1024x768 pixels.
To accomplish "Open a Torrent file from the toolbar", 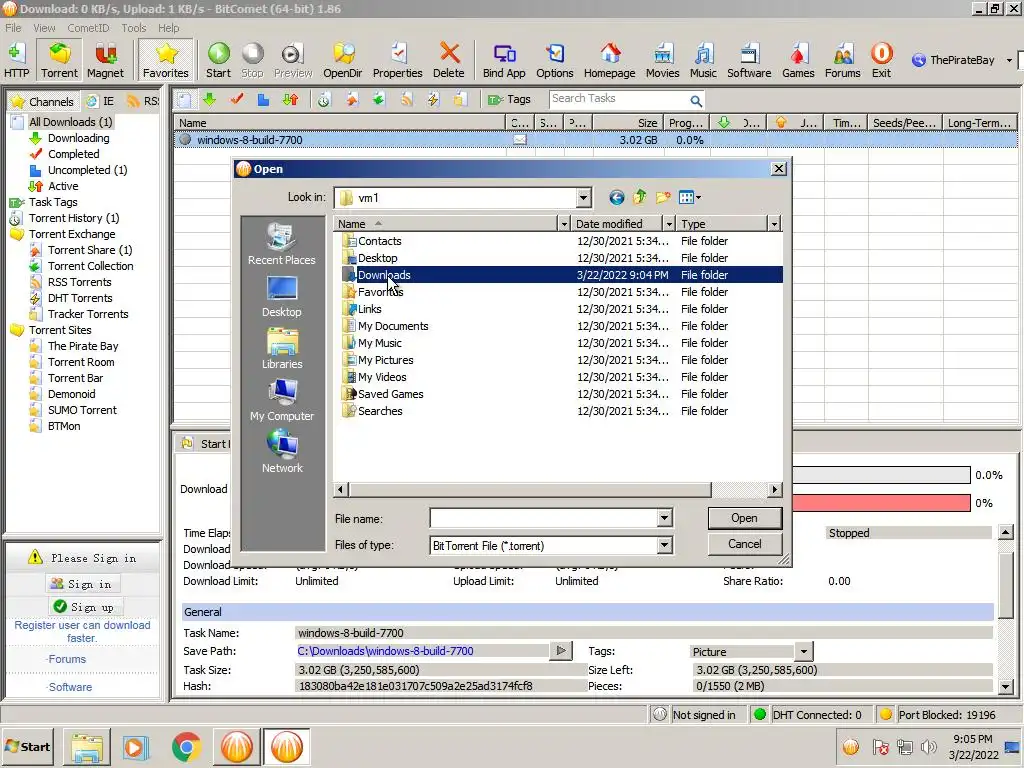I will [x=59, y=60].
